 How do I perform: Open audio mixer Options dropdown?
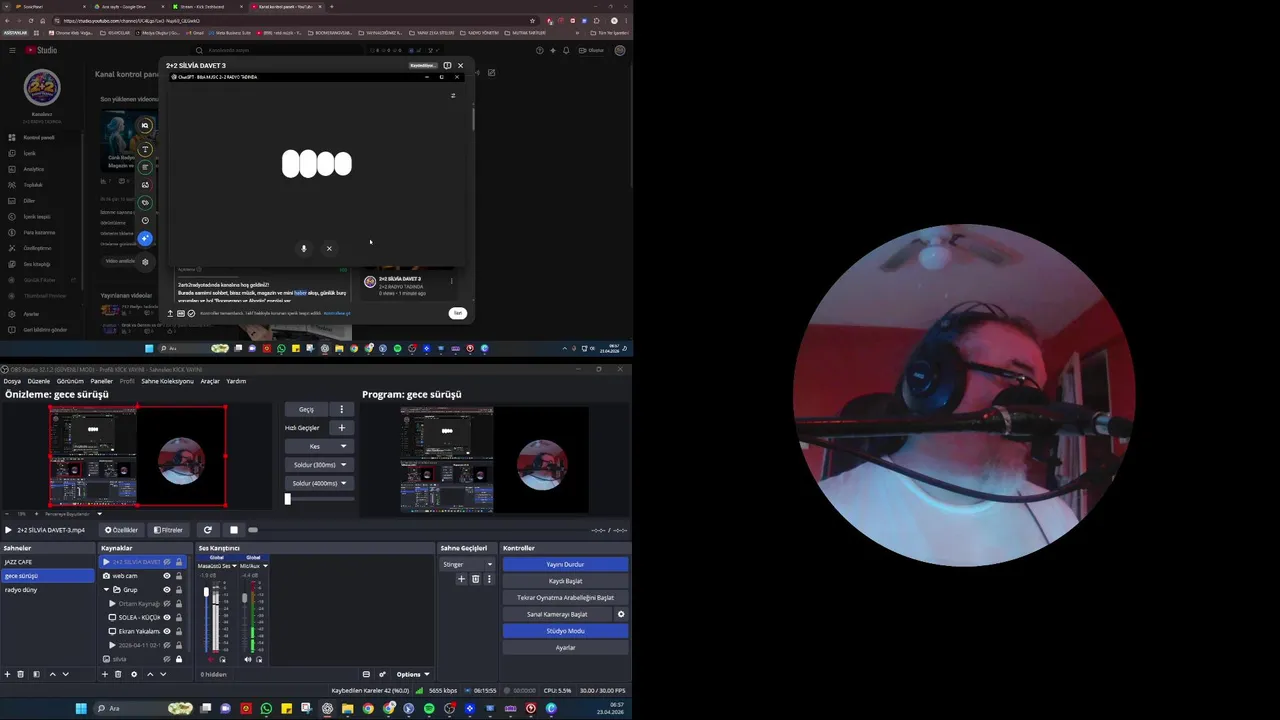pos(413,674)
